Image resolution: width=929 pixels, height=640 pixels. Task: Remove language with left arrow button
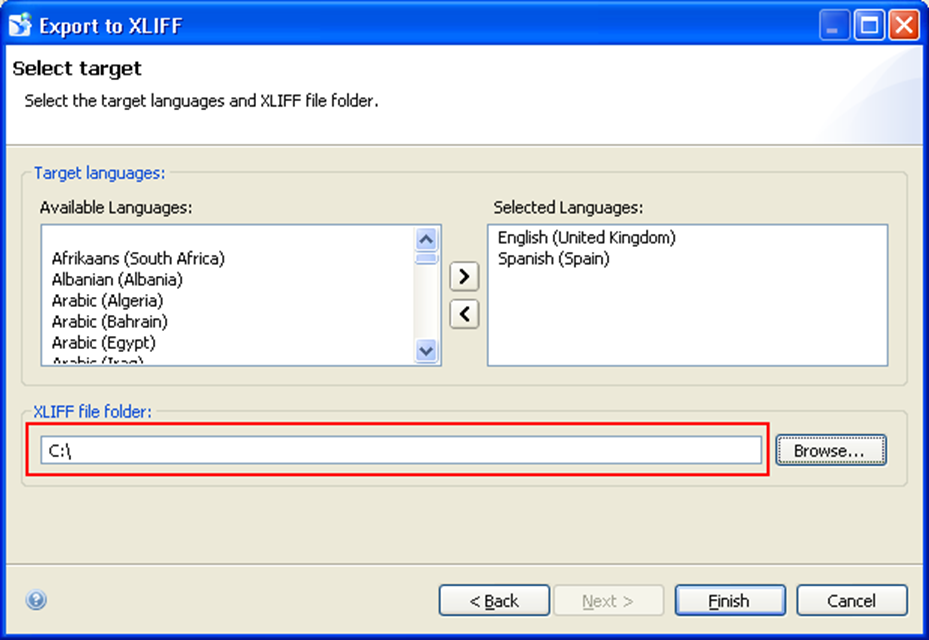[463, 314]
